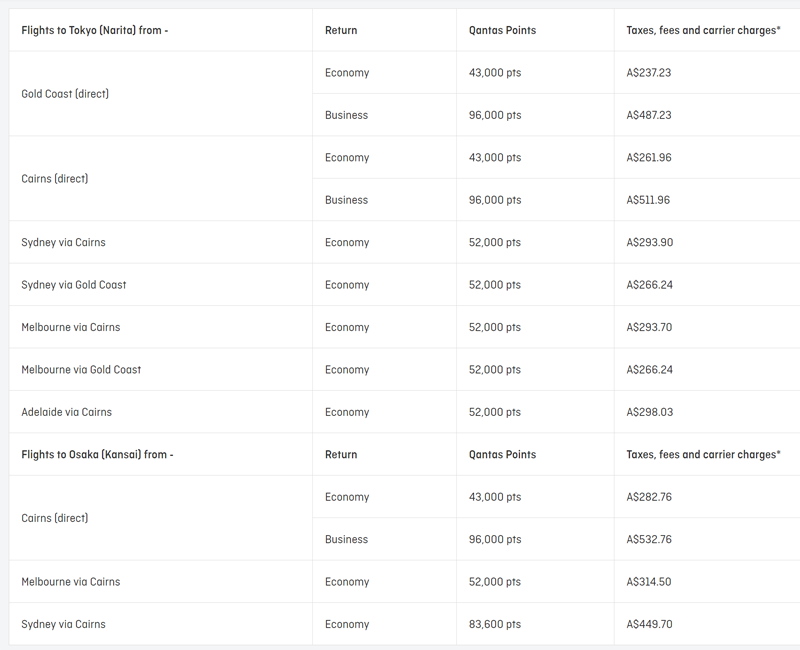The height and width of the screenshot is (650, 800).
Task: Select Melbourne via Gold Coast route
Action: coord(81,370)
